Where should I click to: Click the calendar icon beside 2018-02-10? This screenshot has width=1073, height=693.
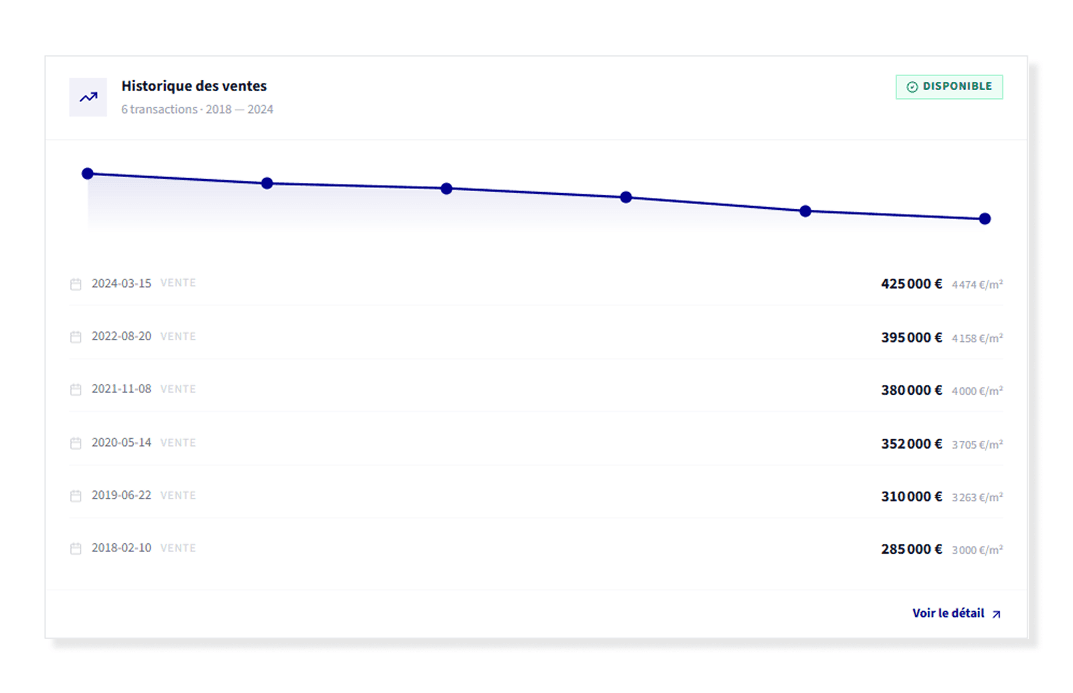coord(76,549)
